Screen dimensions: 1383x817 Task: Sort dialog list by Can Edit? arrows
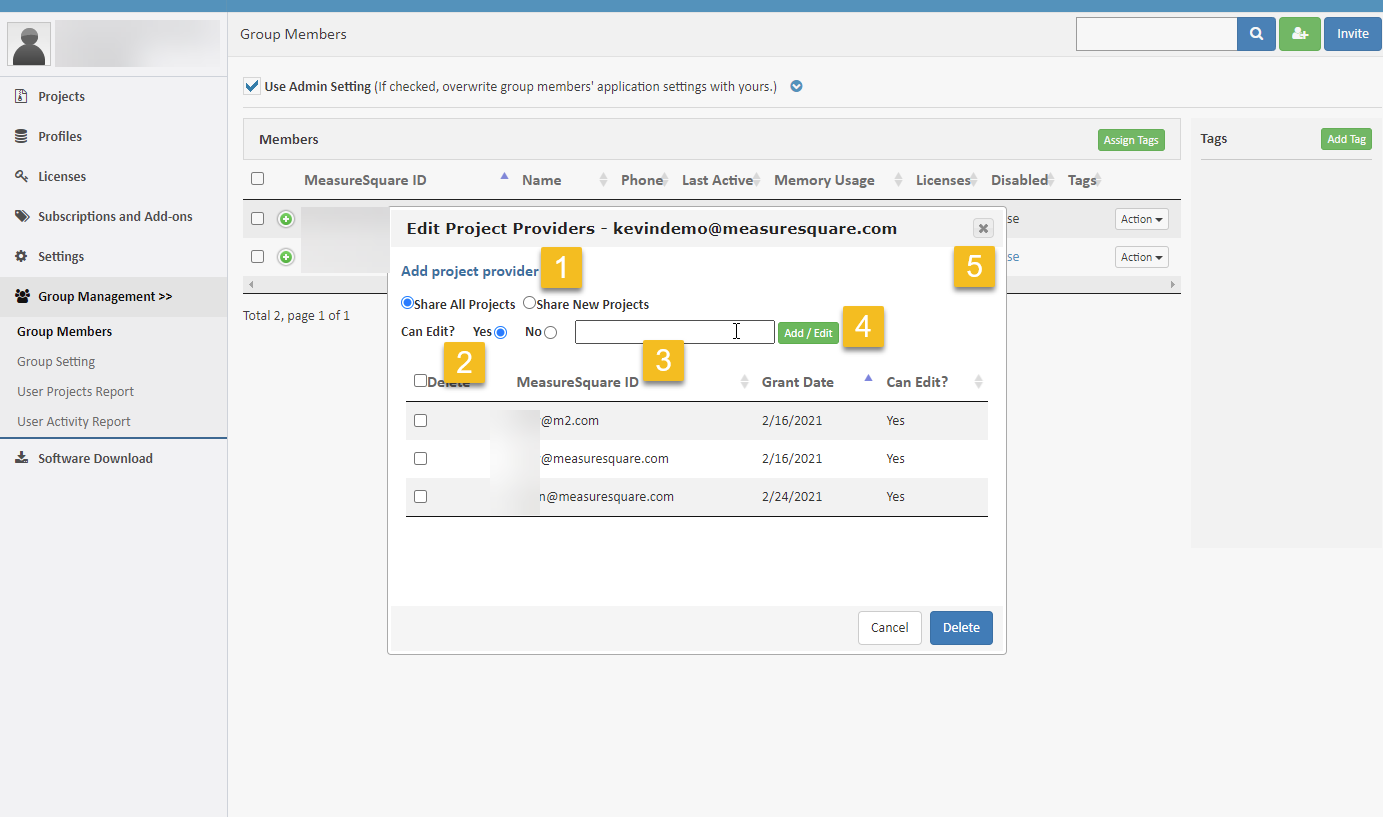point(979,382)
